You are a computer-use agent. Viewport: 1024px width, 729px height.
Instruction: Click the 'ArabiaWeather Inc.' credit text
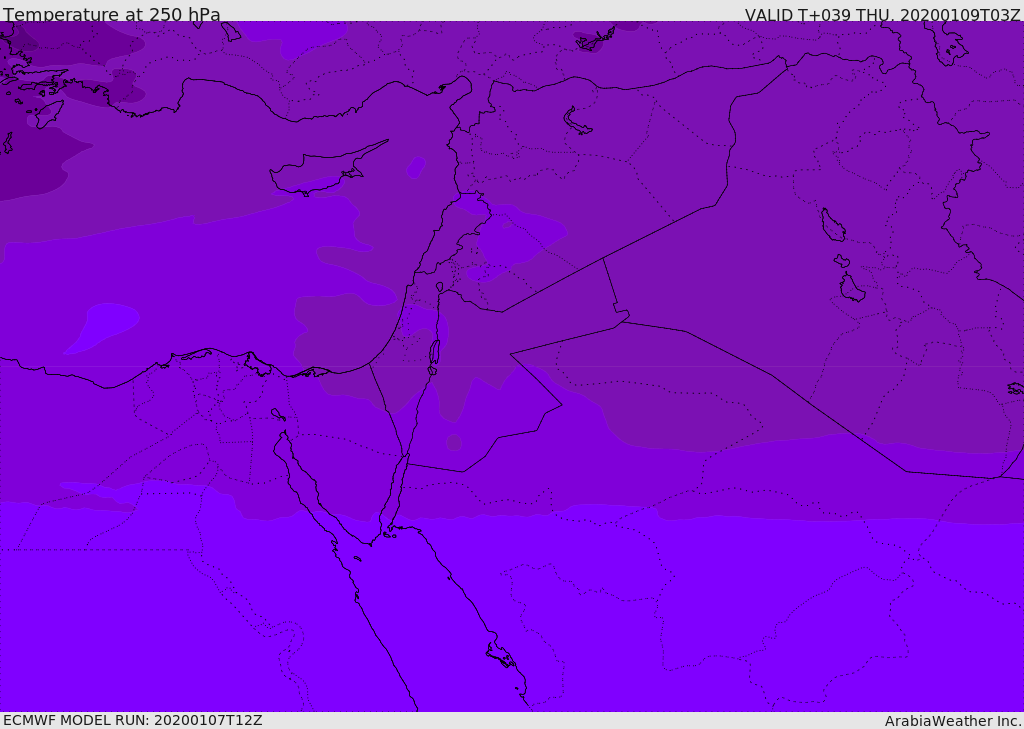coord(953,721)
